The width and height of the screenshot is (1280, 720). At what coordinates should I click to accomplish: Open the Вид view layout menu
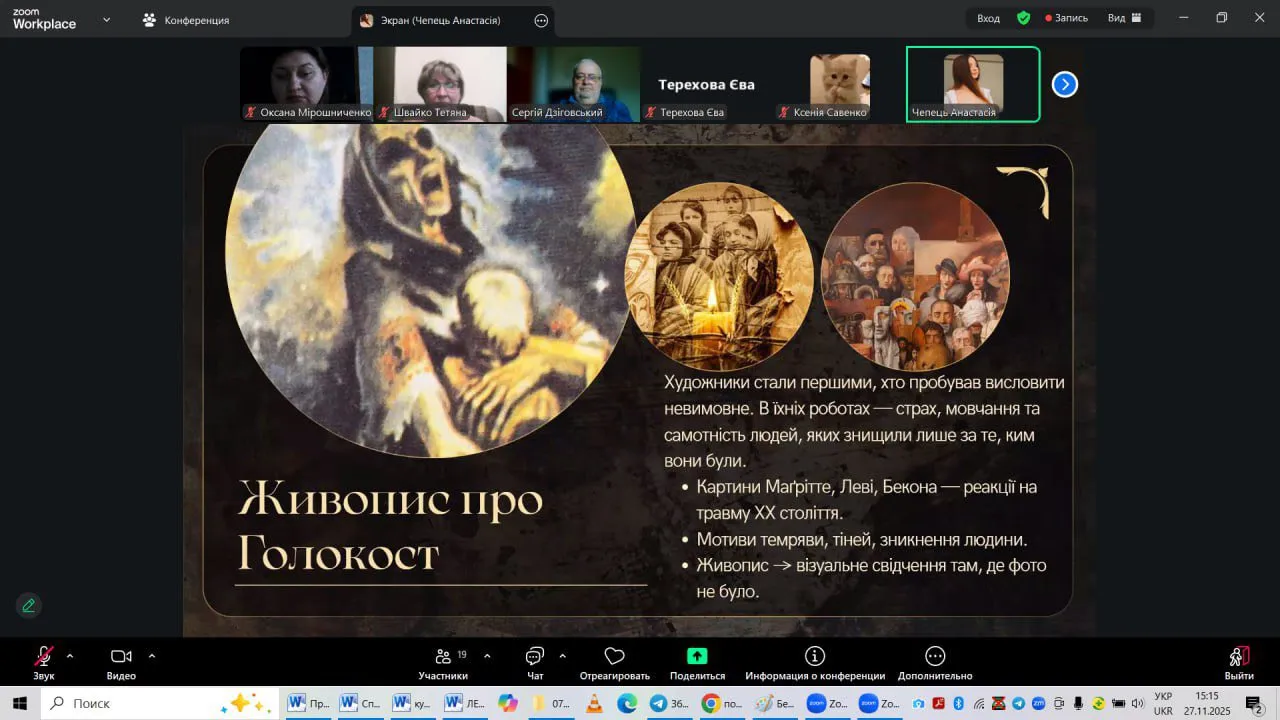pos(1124,18)
